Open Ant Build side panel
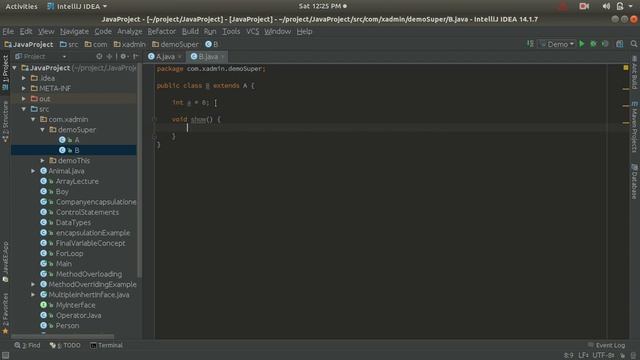The width and height of the screenshot is (640, 360). [634, 72]
